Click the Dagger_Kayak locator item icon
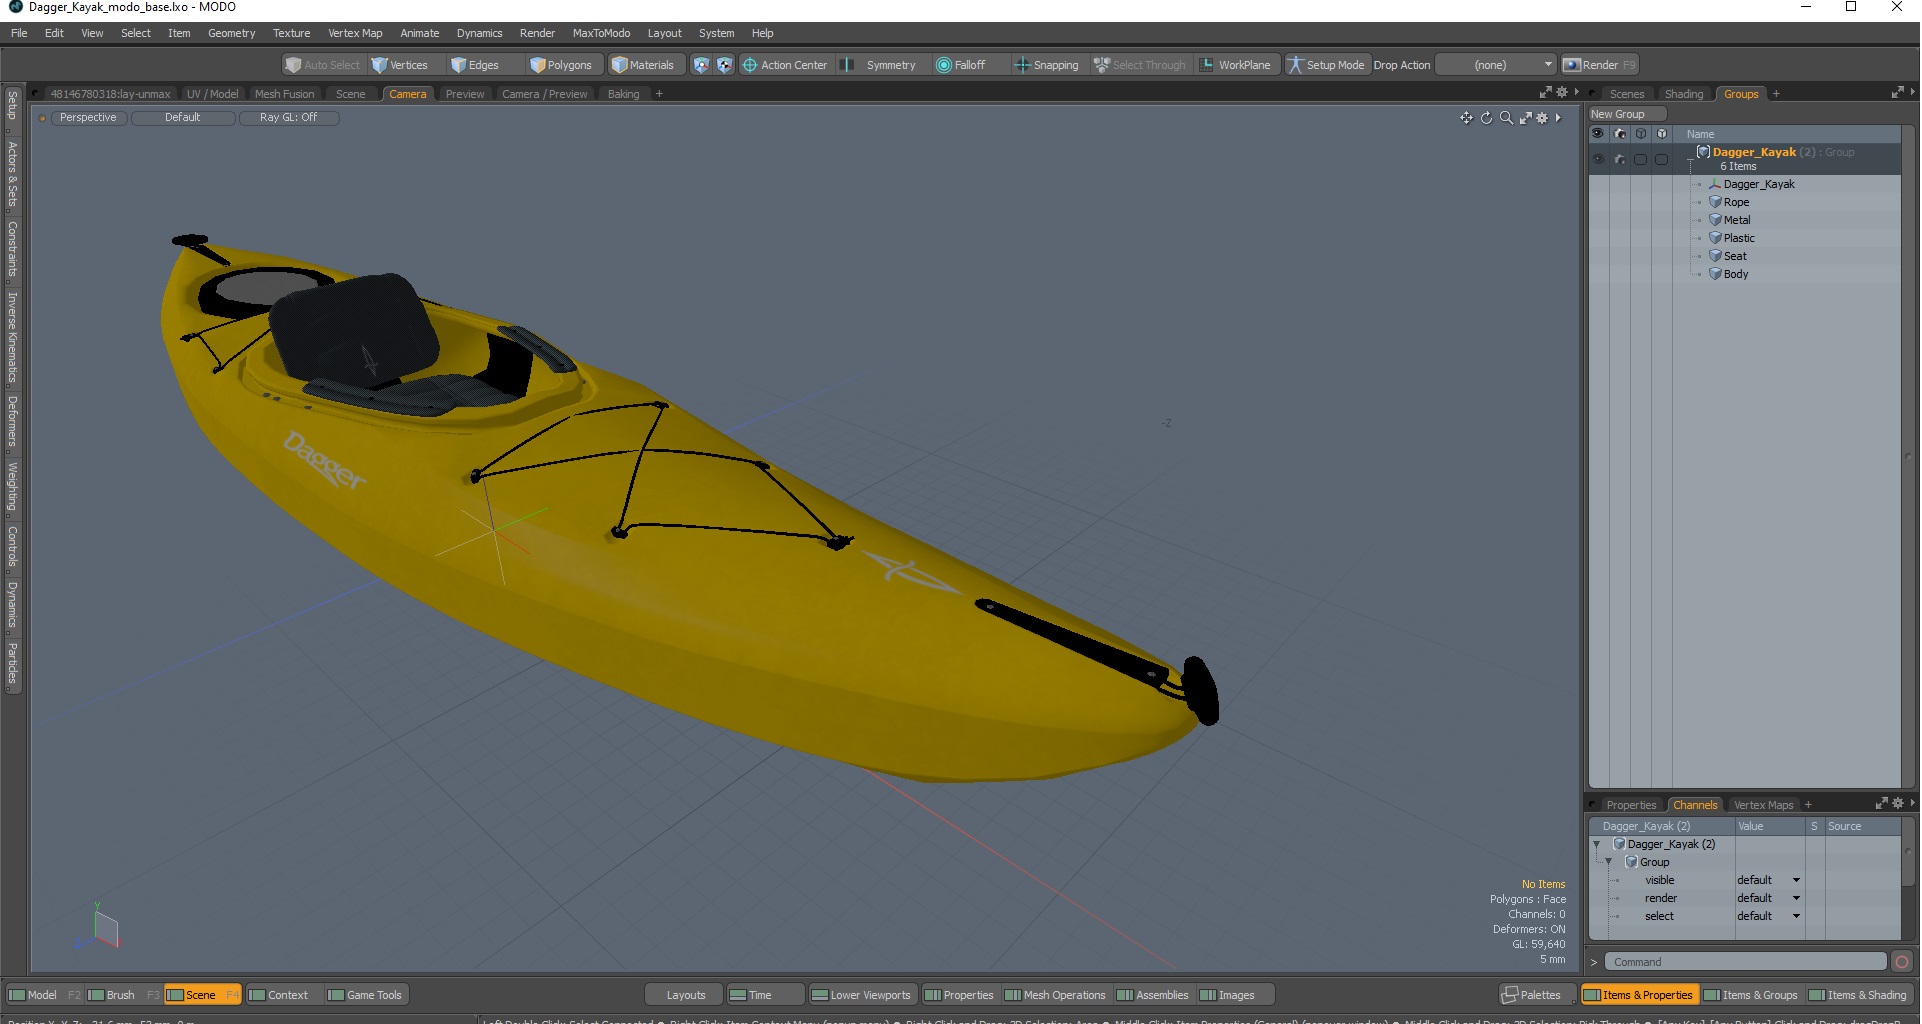The image size is (1922, 1024). [1715, 184]
